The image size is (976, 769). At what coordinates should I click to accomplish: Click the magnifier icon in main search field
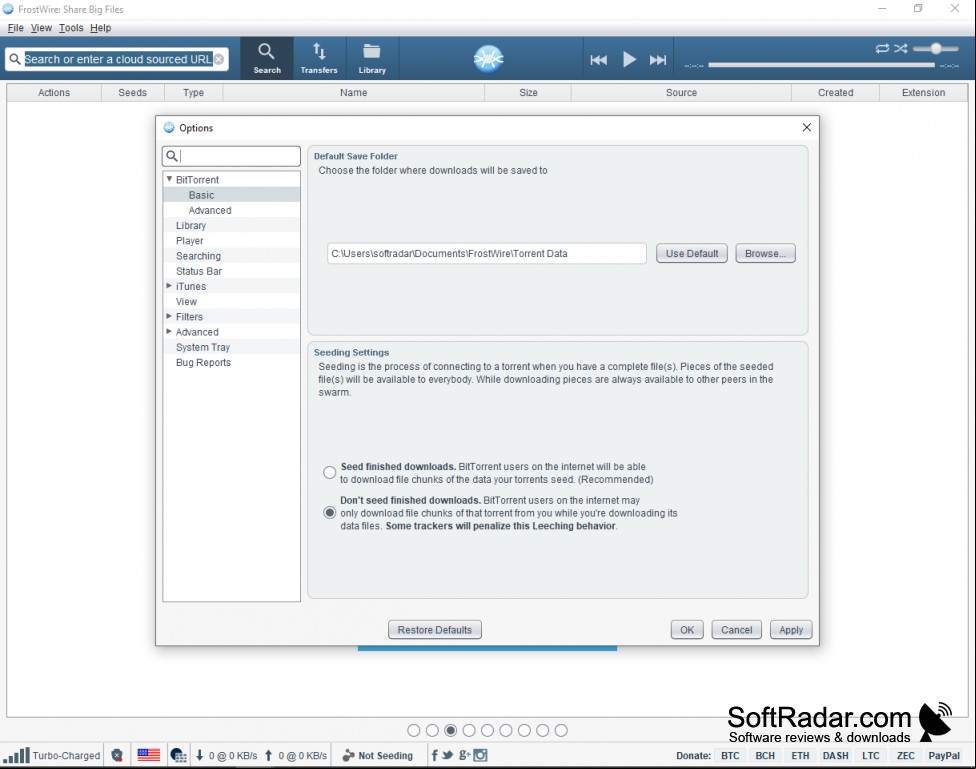15,59
